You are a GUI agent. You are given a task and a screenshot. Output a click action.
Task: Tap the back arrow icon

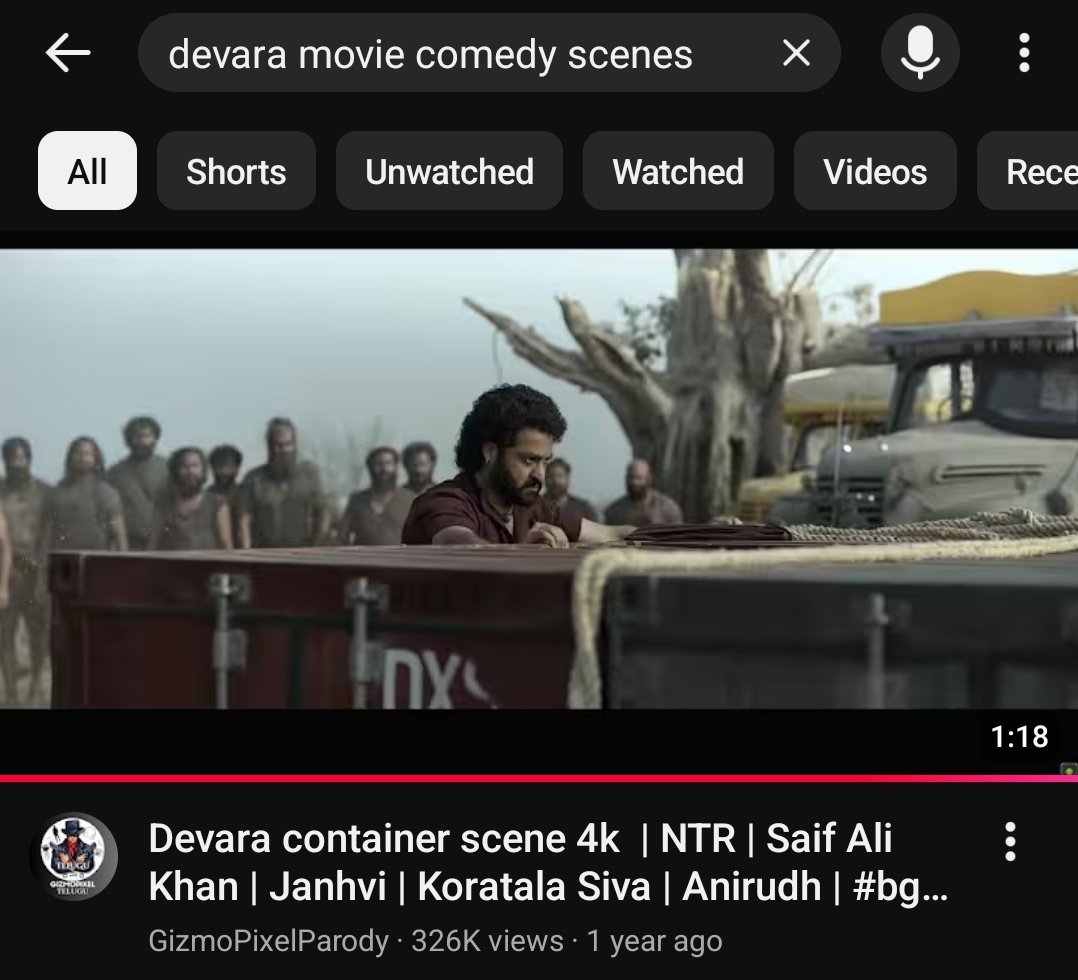pyautogui.click(x=67, y=53)
